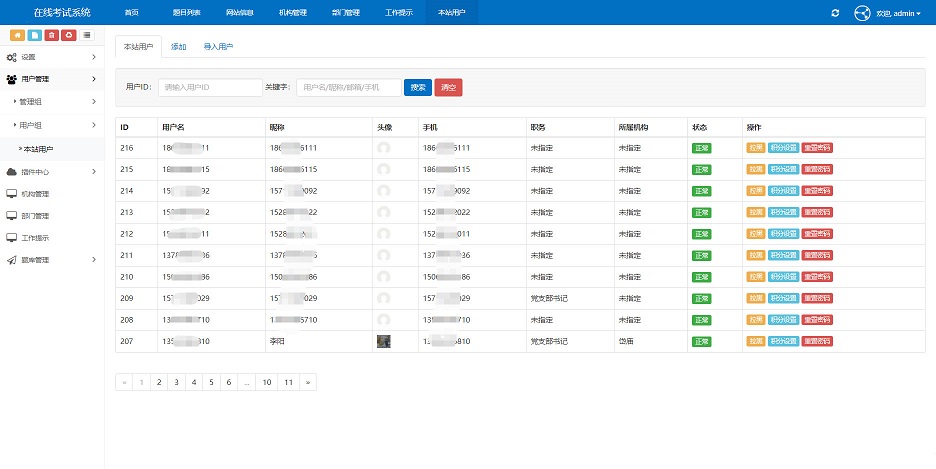Switch to the 导入用户 tab

218,47
